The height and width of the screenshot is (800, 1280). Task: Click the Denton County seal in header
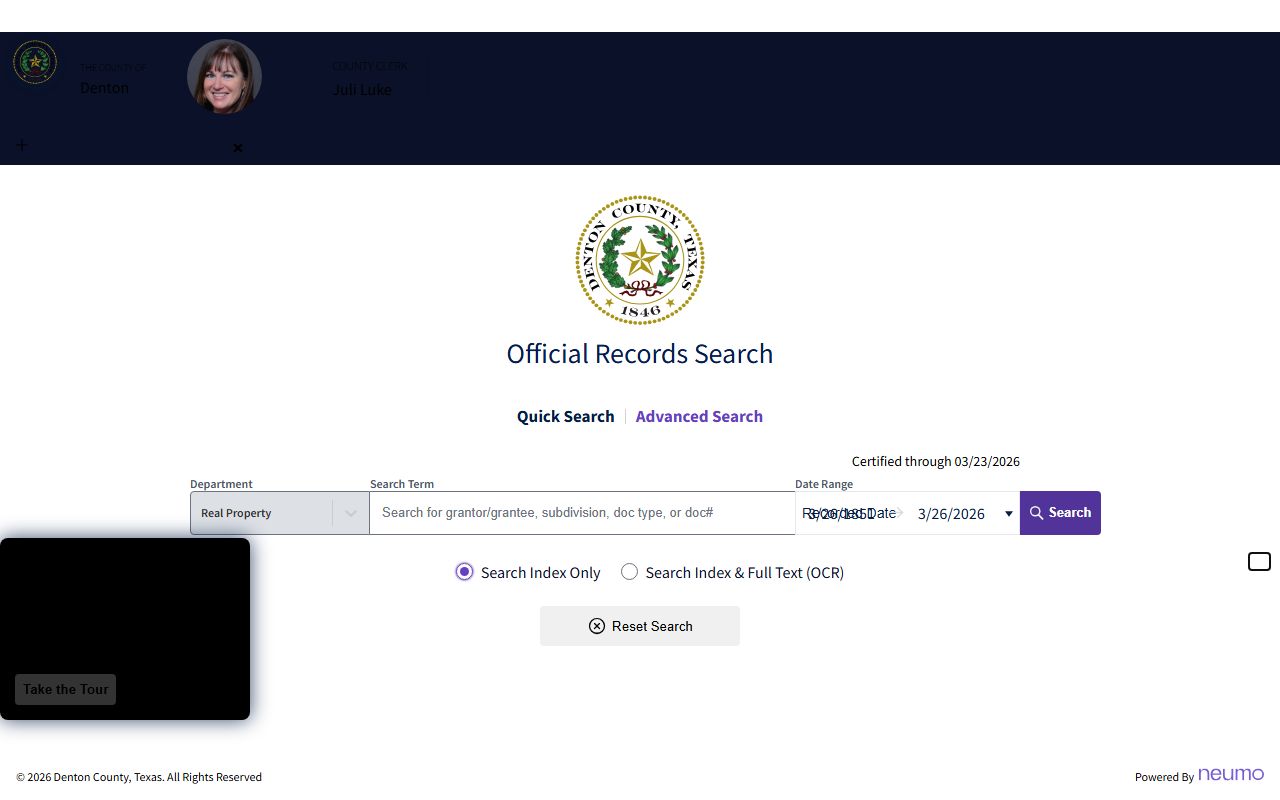(x=35, y=62)
